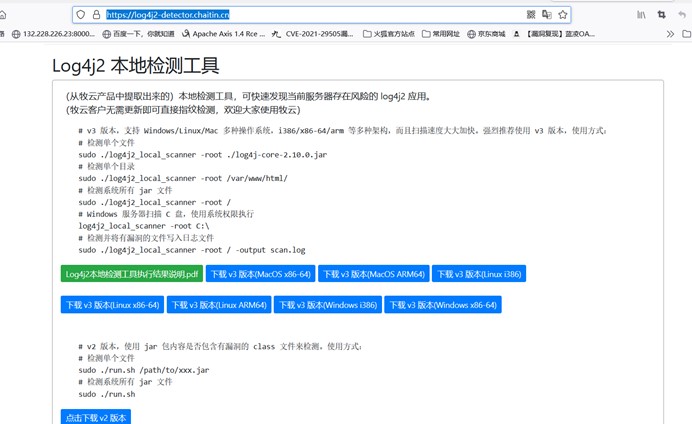This screenshot has width=692, height=424.
Task: Click the line ending log4j-core-2.10.0.jar
Action: (203, 155)
